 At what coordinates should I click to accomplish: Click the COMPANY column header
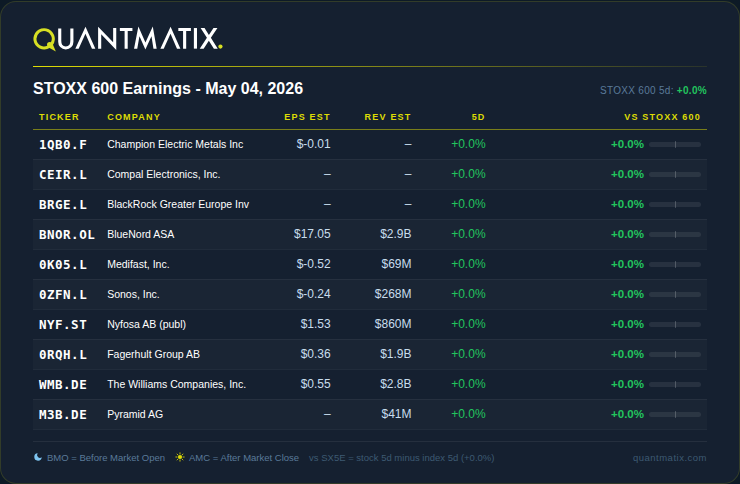[134, 117]
